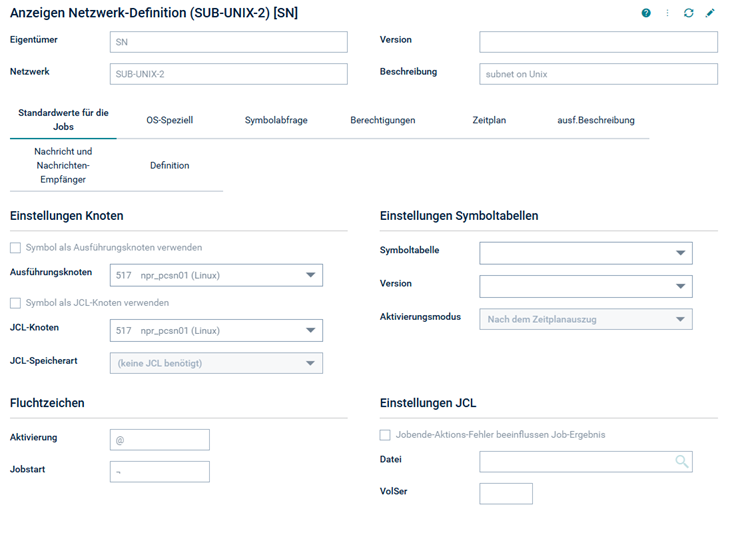Viewport: 734px width, 549px height.
Task: Toggle Symbol als JCL-Knoten verwenden checkbox
Action: coord(15,303)
